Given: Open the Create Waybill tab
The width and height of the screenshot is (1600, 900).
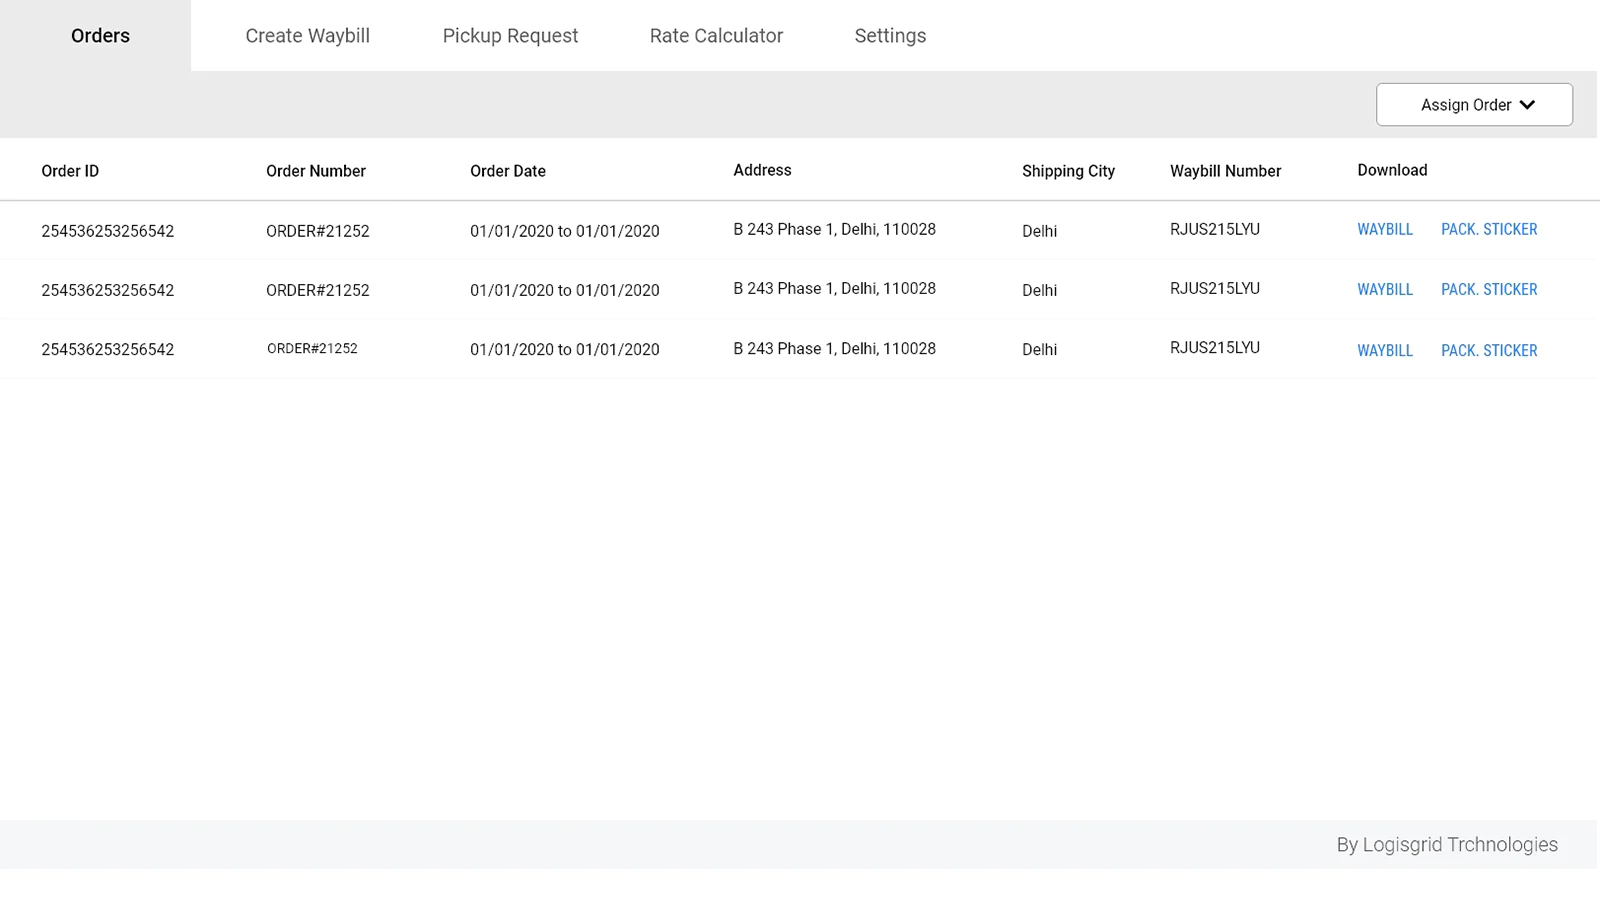Looking at the screenshot, I should point(307,36).
